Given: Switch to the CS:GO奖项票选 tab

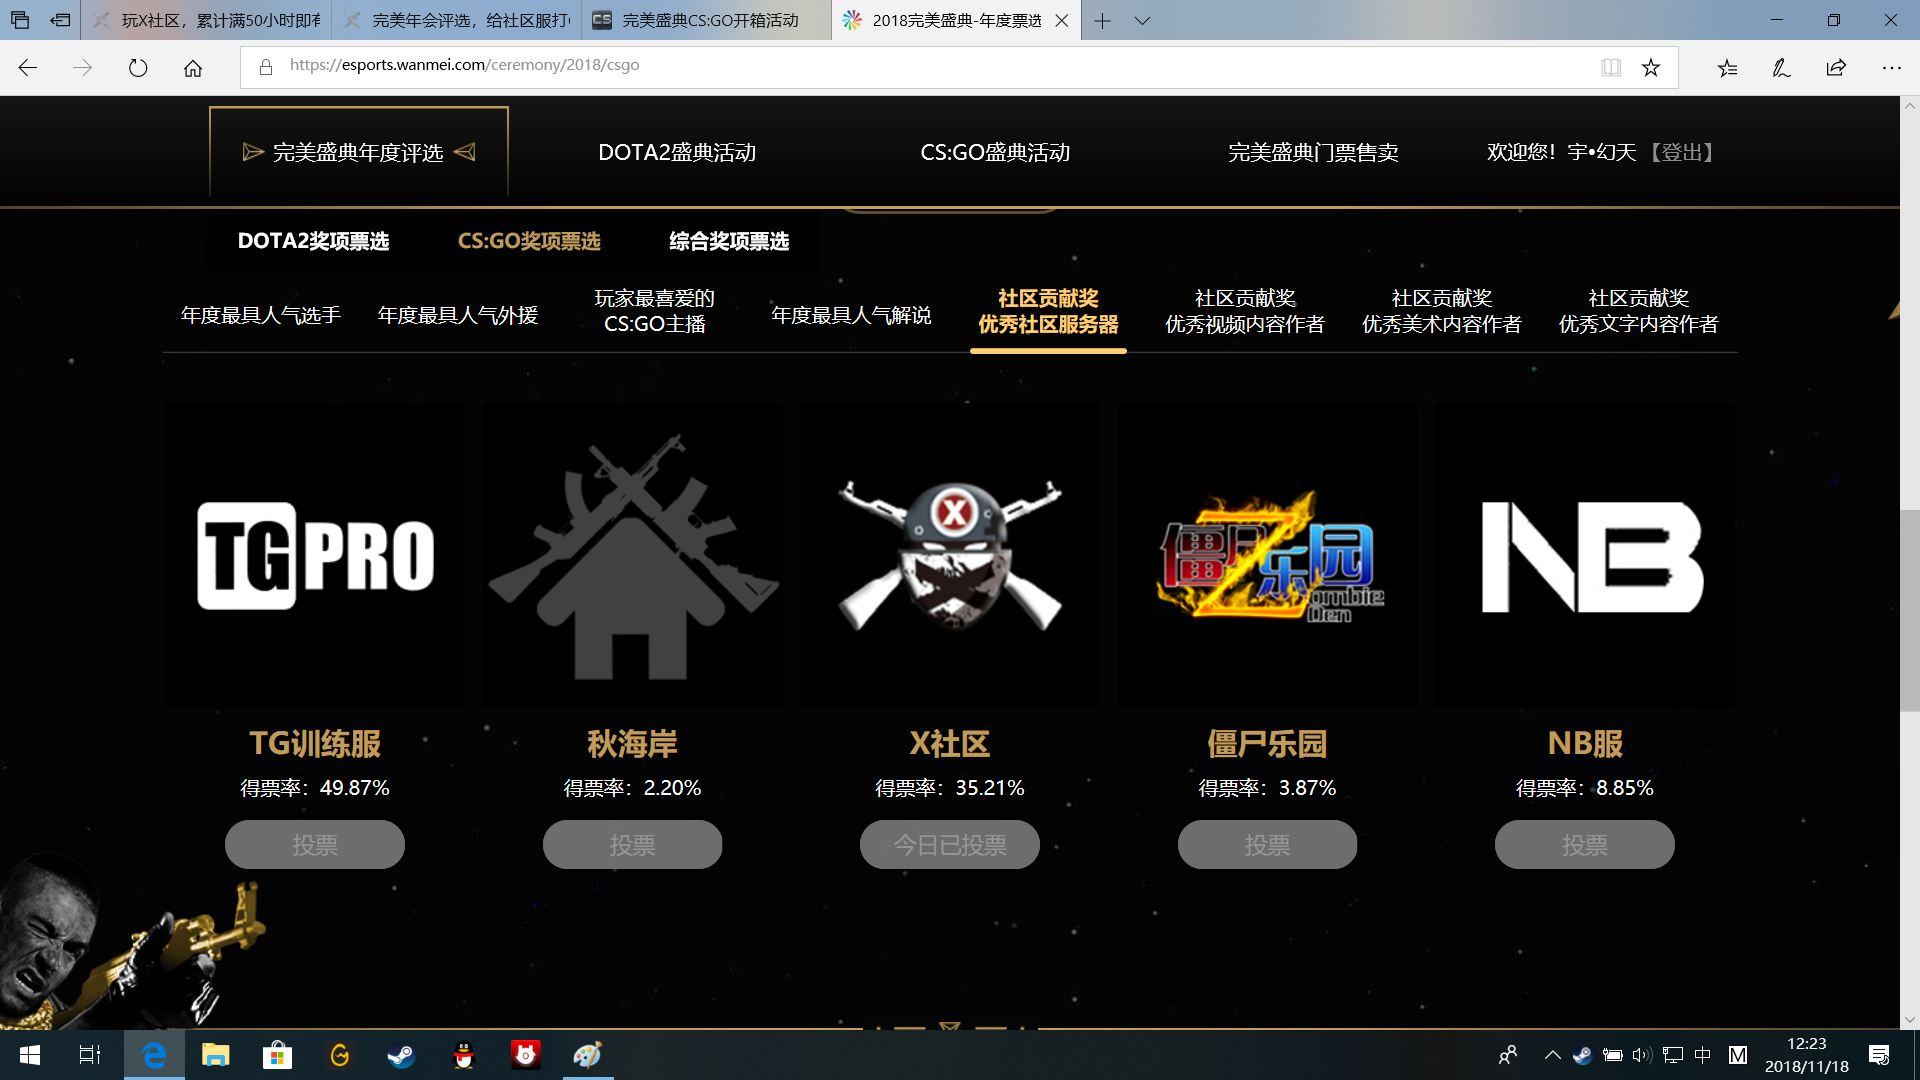Looking at the screenshot, I should tap(528, 240).
